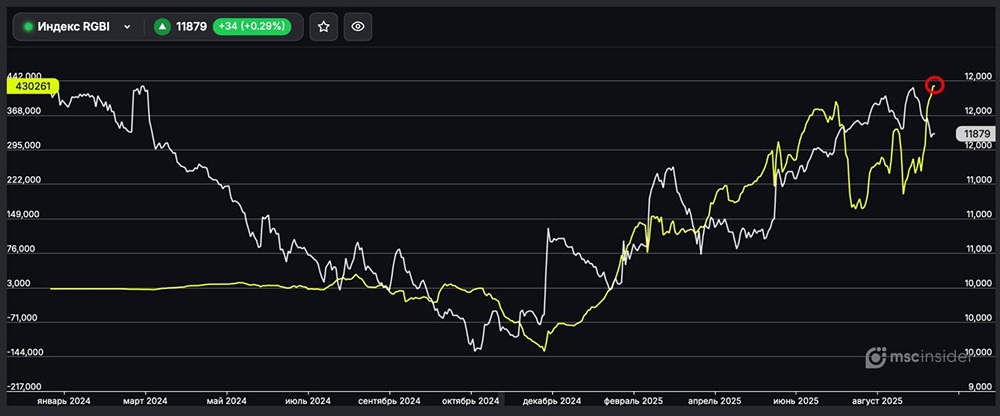Add Индекс RGBI to favorites with star icon
Viewport: 1000px width, 416px height.
point(323,27)
